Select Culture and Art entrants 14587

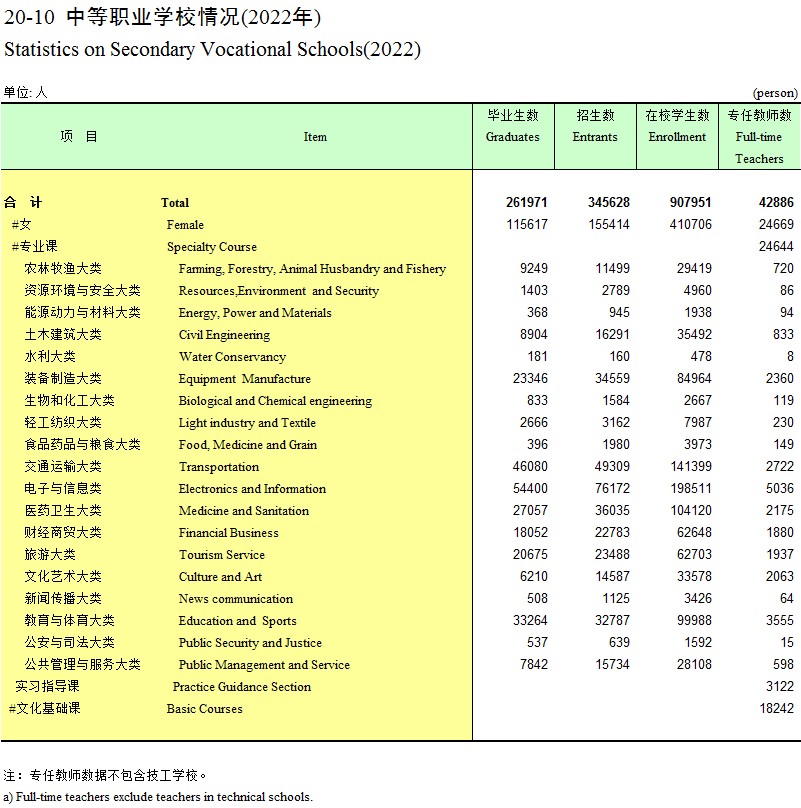(x=612, y=576)
